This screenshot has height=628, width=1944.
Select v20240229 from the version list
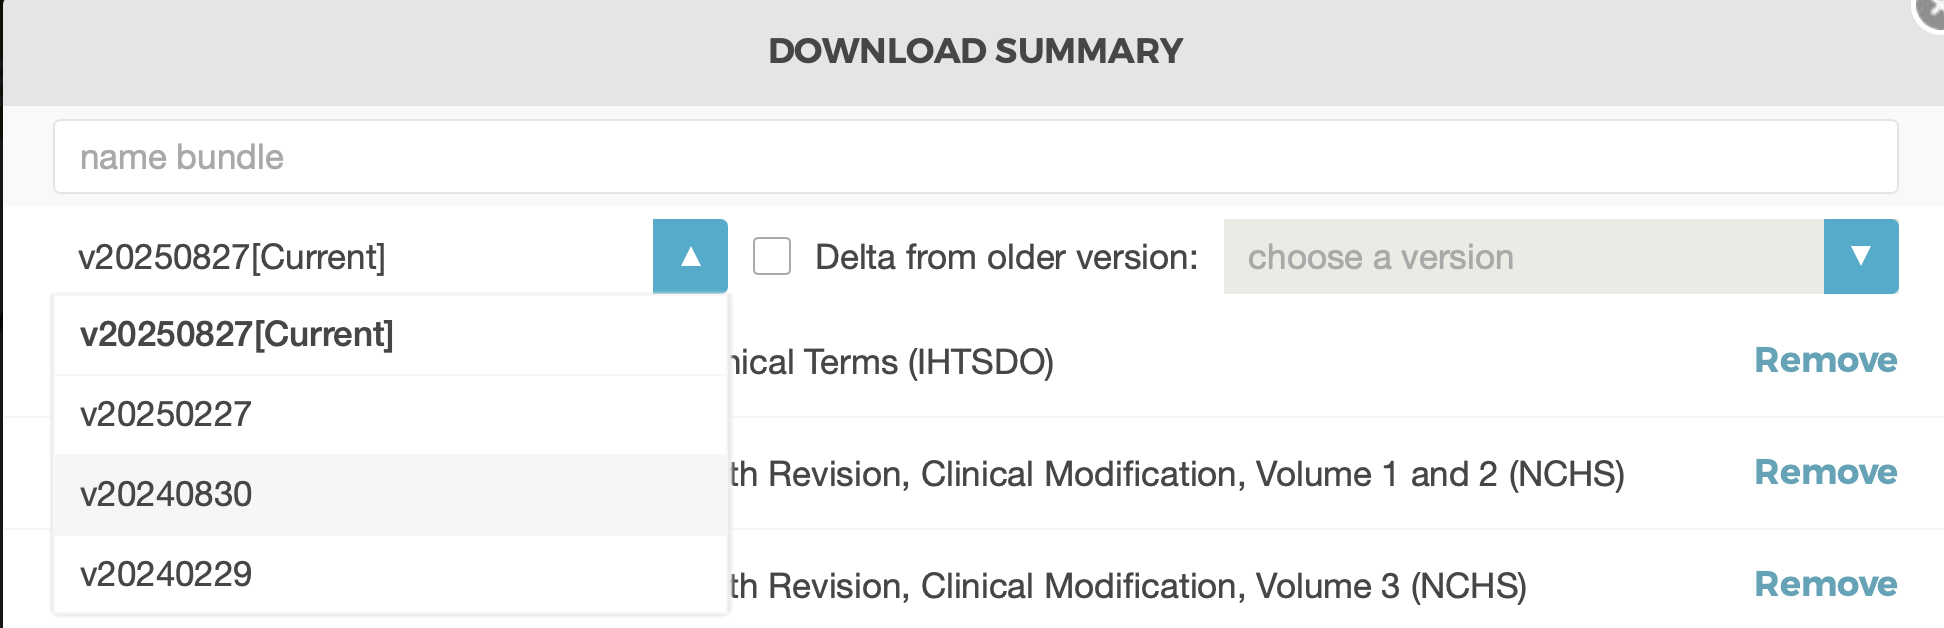166,575
